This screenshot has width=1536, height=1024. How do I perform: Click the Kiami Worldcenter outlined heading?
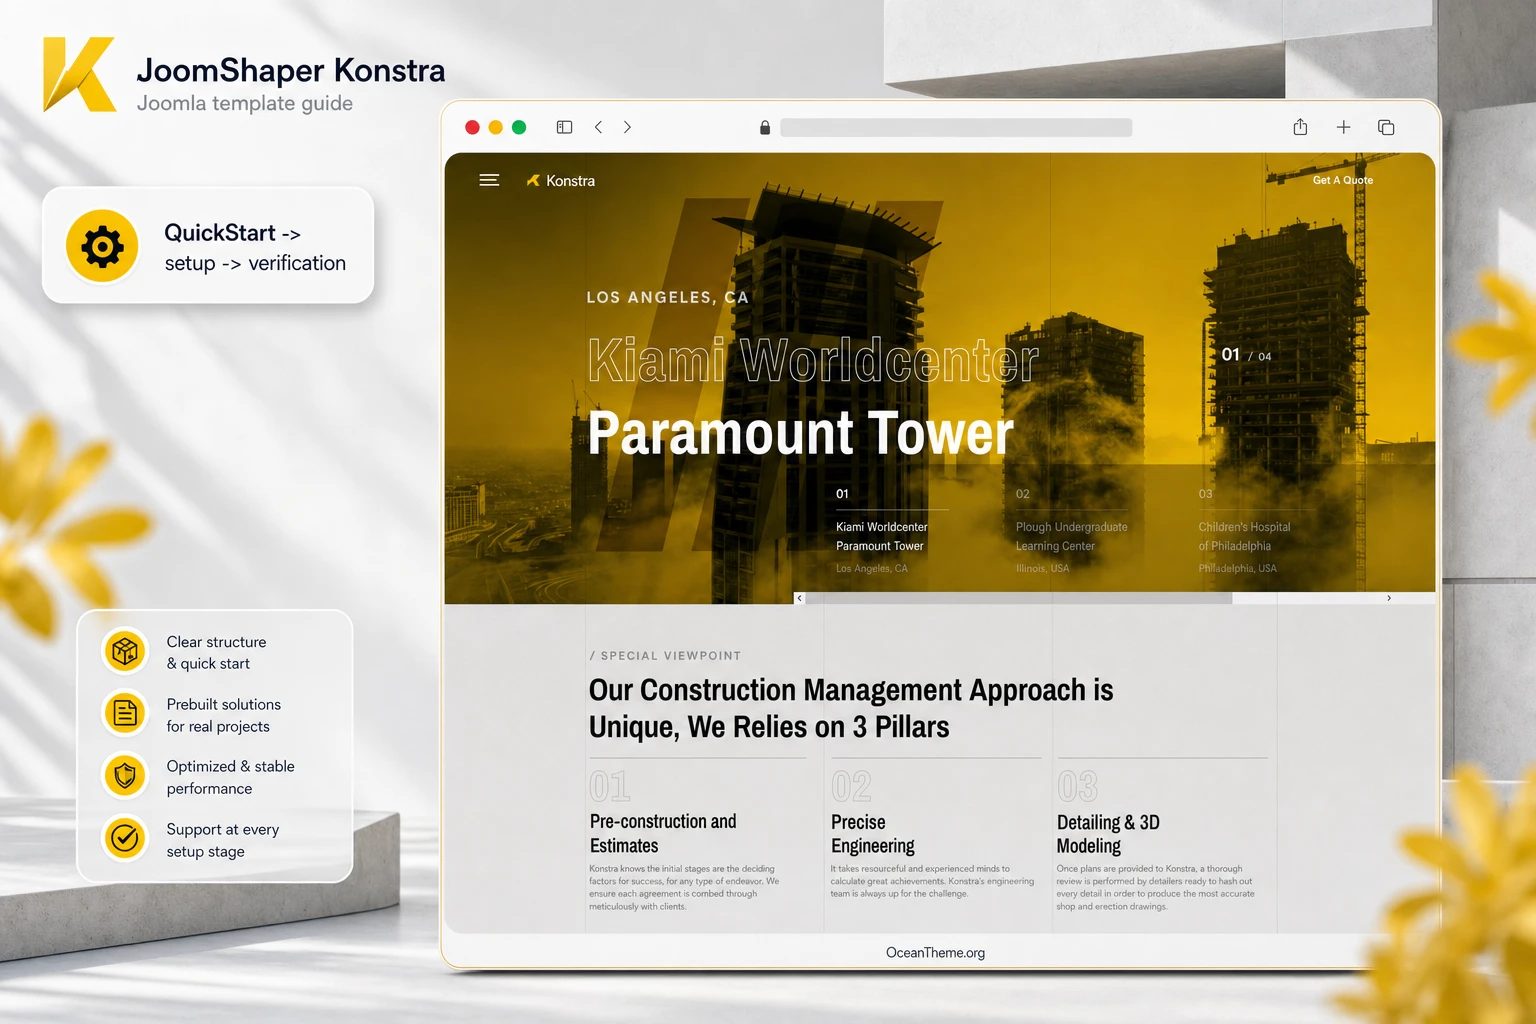(x=813, y=360)
